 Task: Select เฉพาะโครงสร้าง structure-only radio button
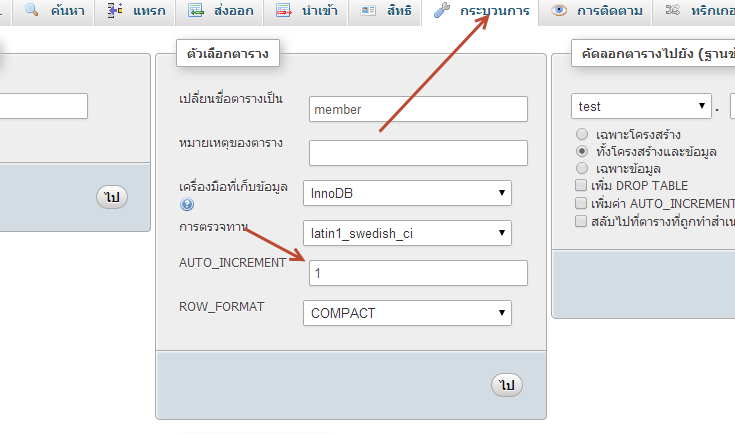(x=582, y=135)
